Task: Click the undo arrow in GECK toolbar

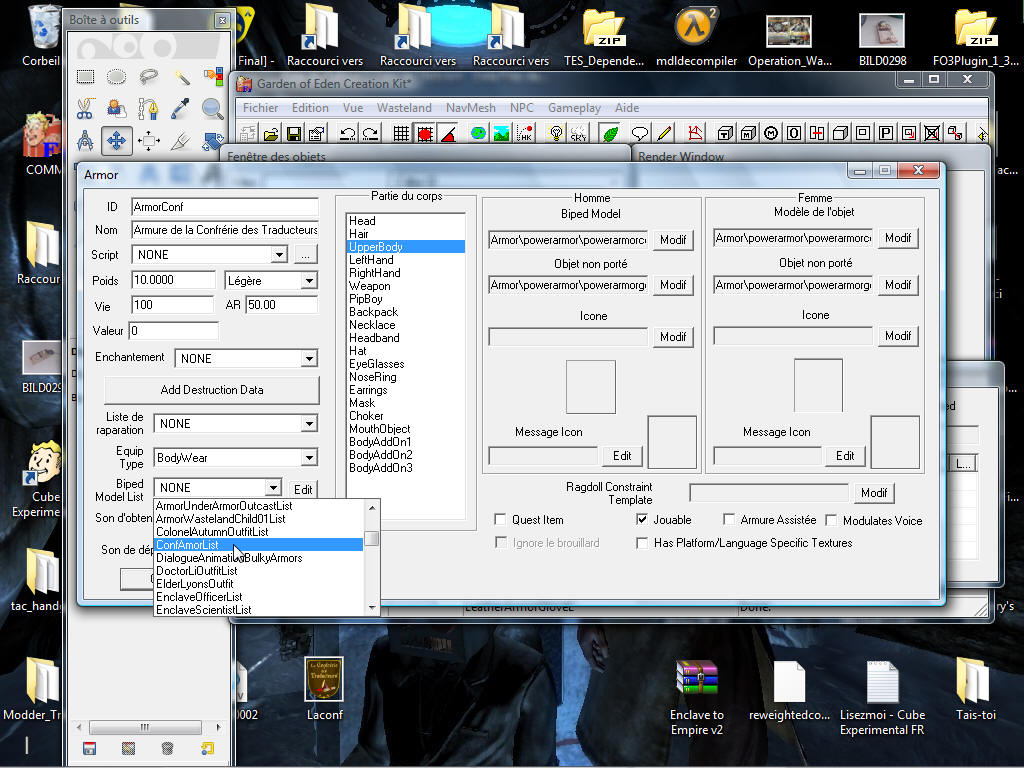Action: [x=347, y=134]
